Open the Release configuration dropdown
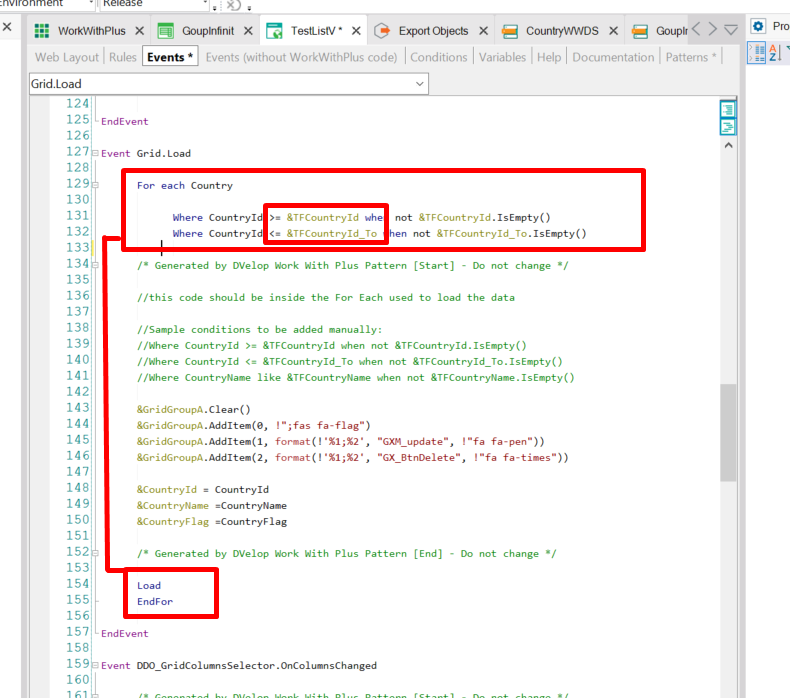The width and height of the screenshot is (790, 698). 205,3
